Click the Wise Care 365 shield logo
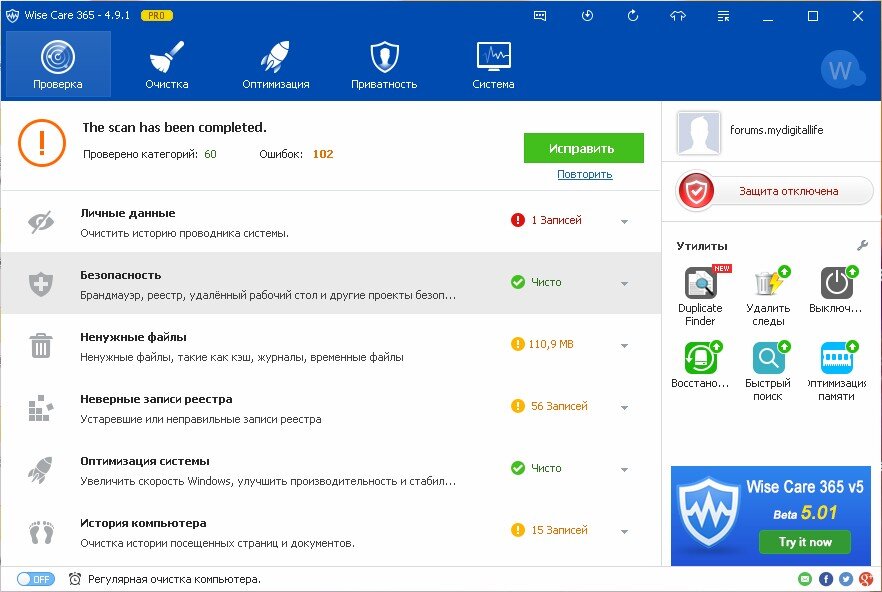This screenshot has width=882, height=592. 12,15
